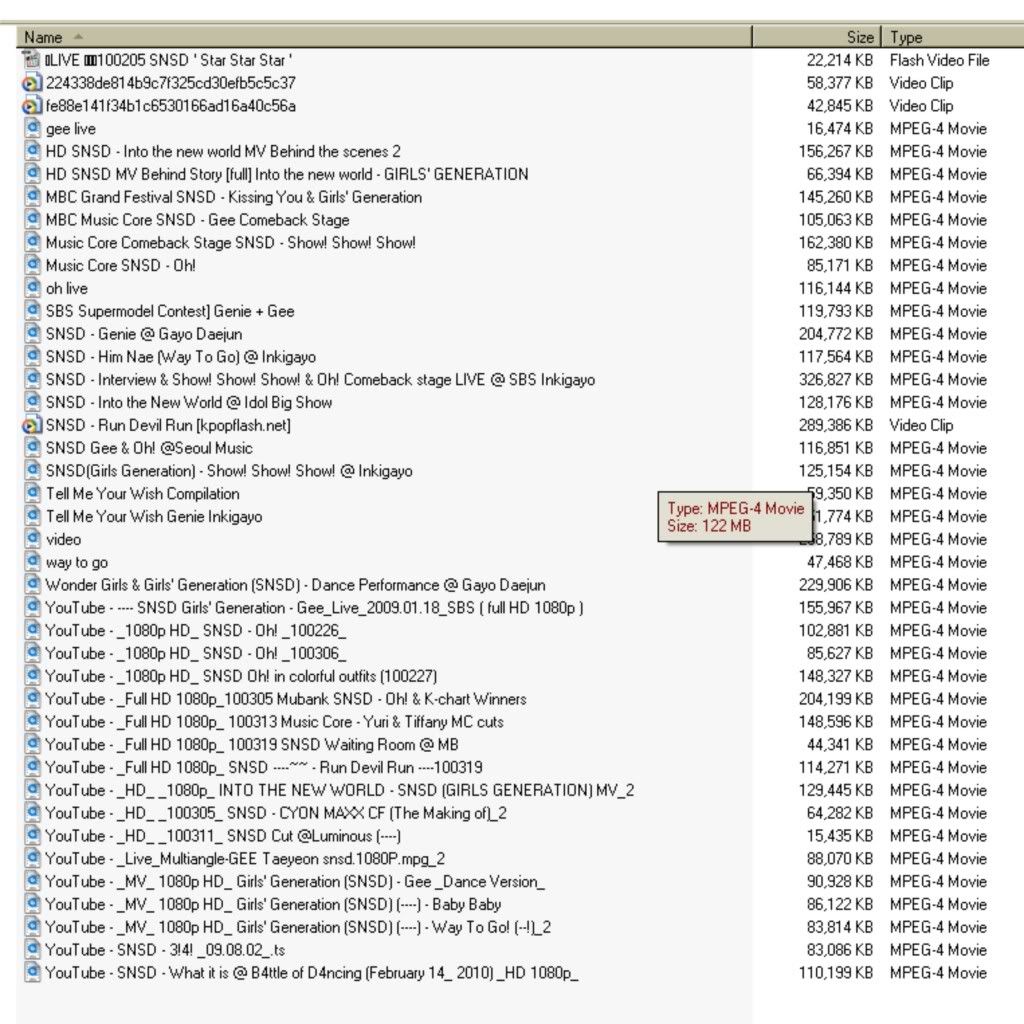Select 'SNSD ----~~ - Run Devil Run ----100319' file
This screenshot has height=1024, width=1024.
264,767
